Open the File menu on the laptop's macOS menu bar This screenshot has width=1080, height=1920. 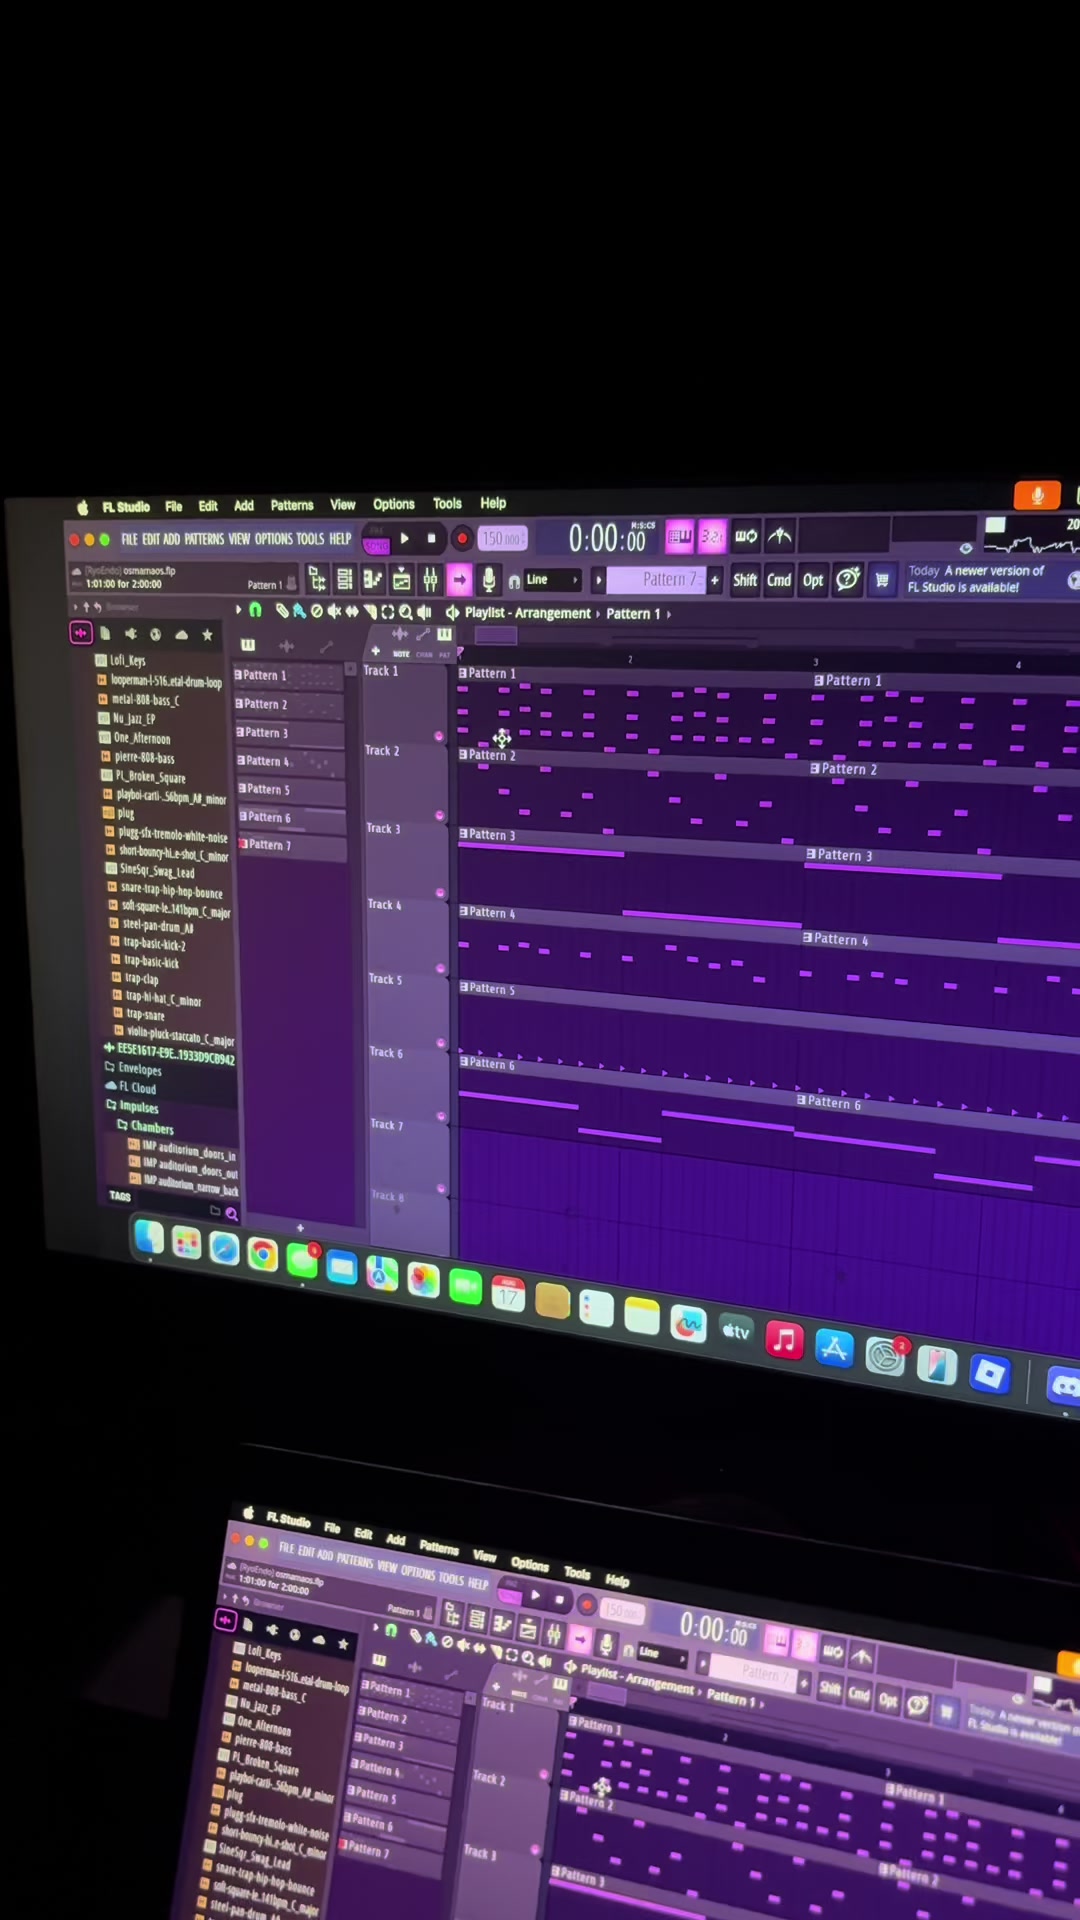[332, 1528]
